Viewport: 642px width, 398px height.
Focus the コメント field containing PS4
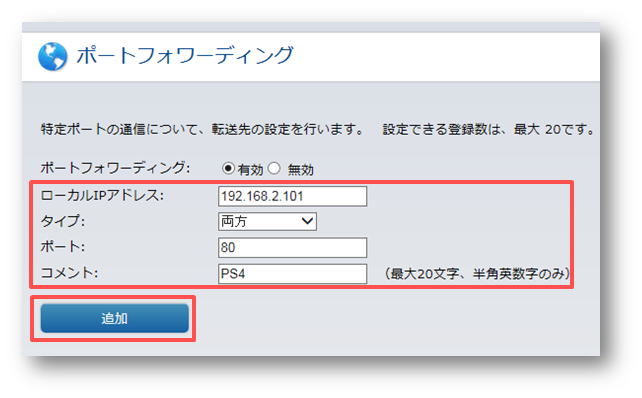[292, 274]
